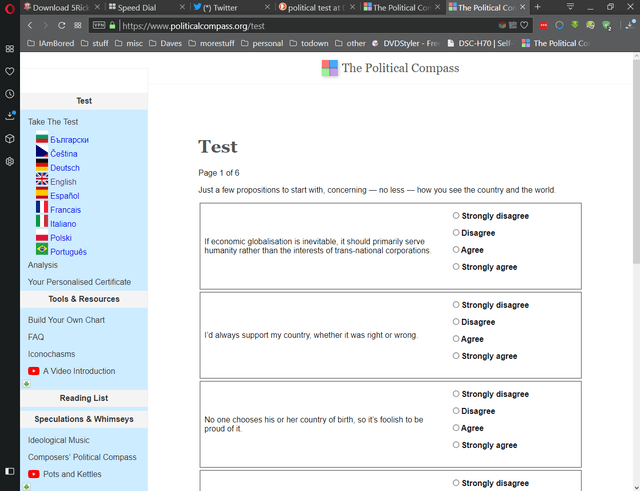Add the page to bookmarks via the heart icon
Screen dimensions: 640x491
(x=524, y=25)
